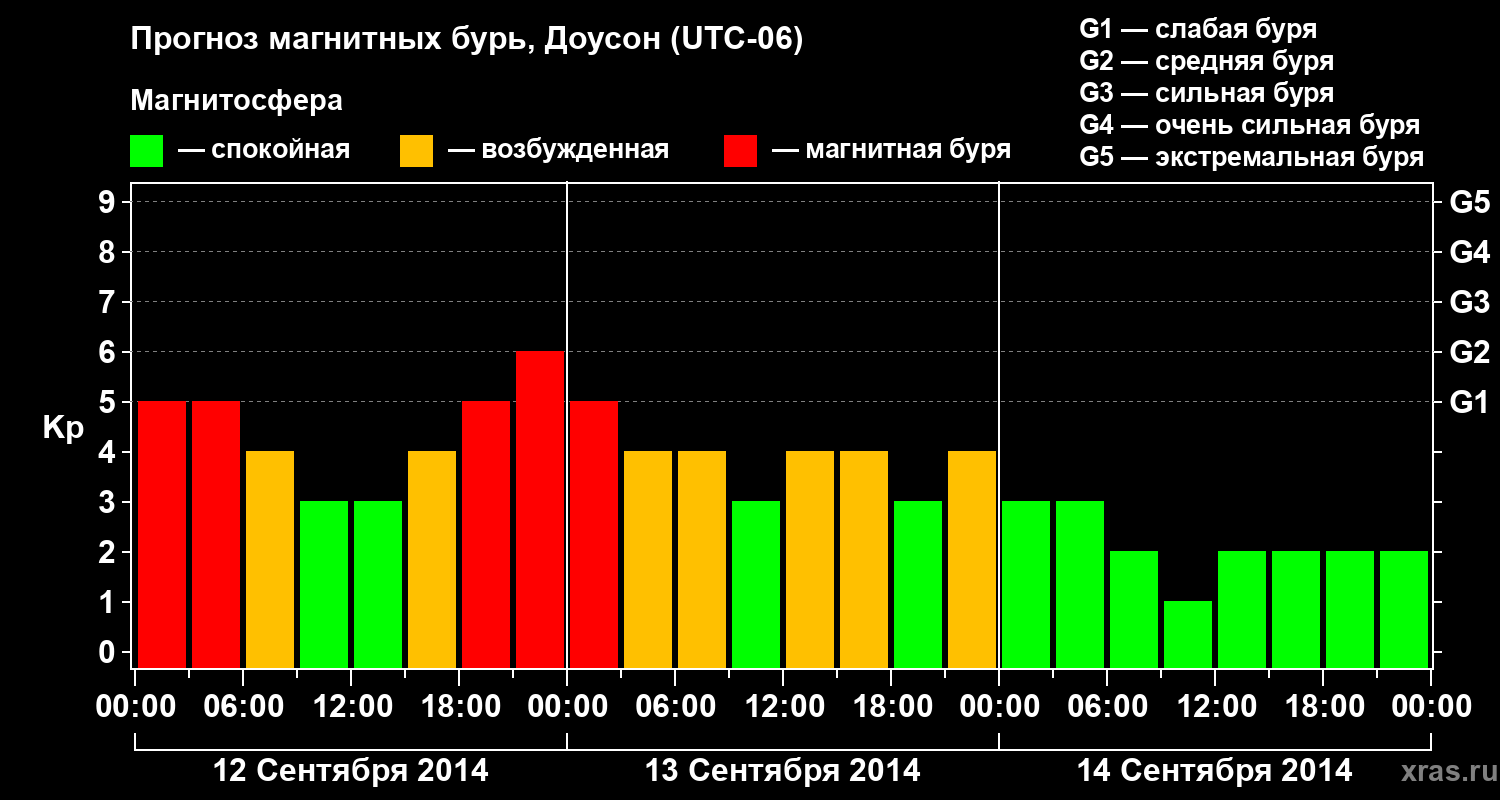Click the "G2" label on the right axis
1500x800 pixels.
point(1470,353)
